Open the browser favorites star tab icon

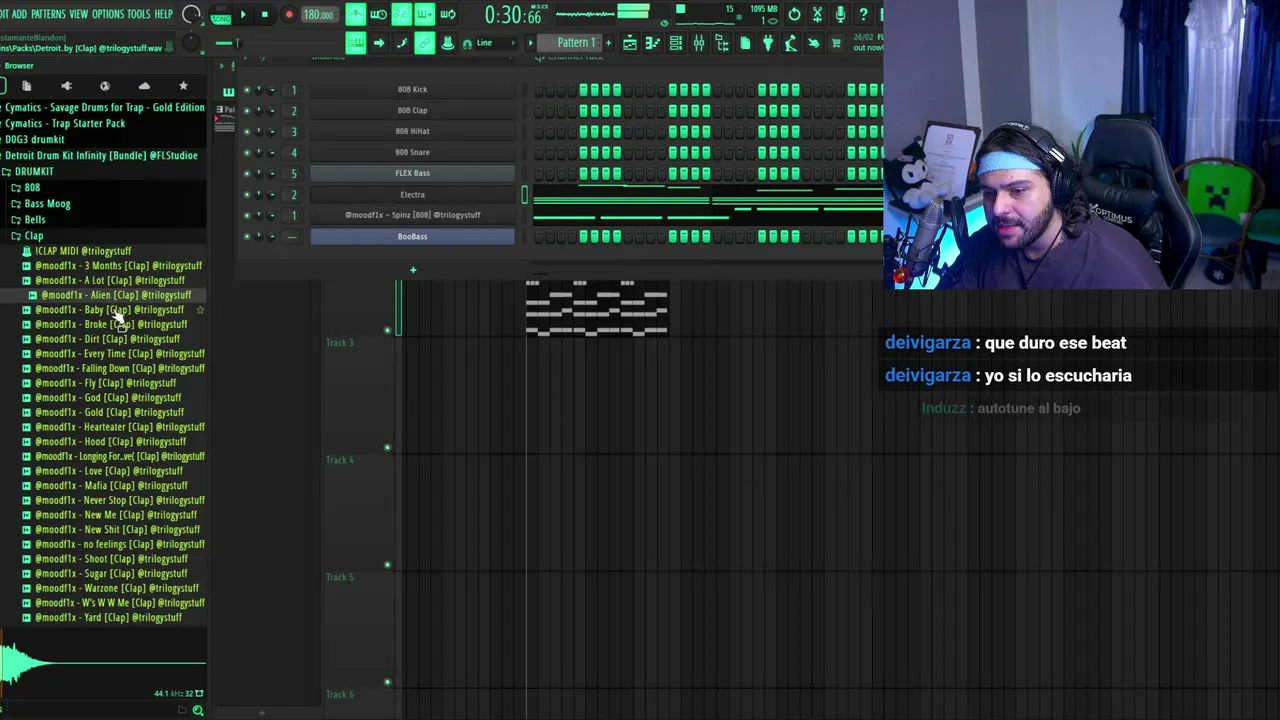point(183,86)
